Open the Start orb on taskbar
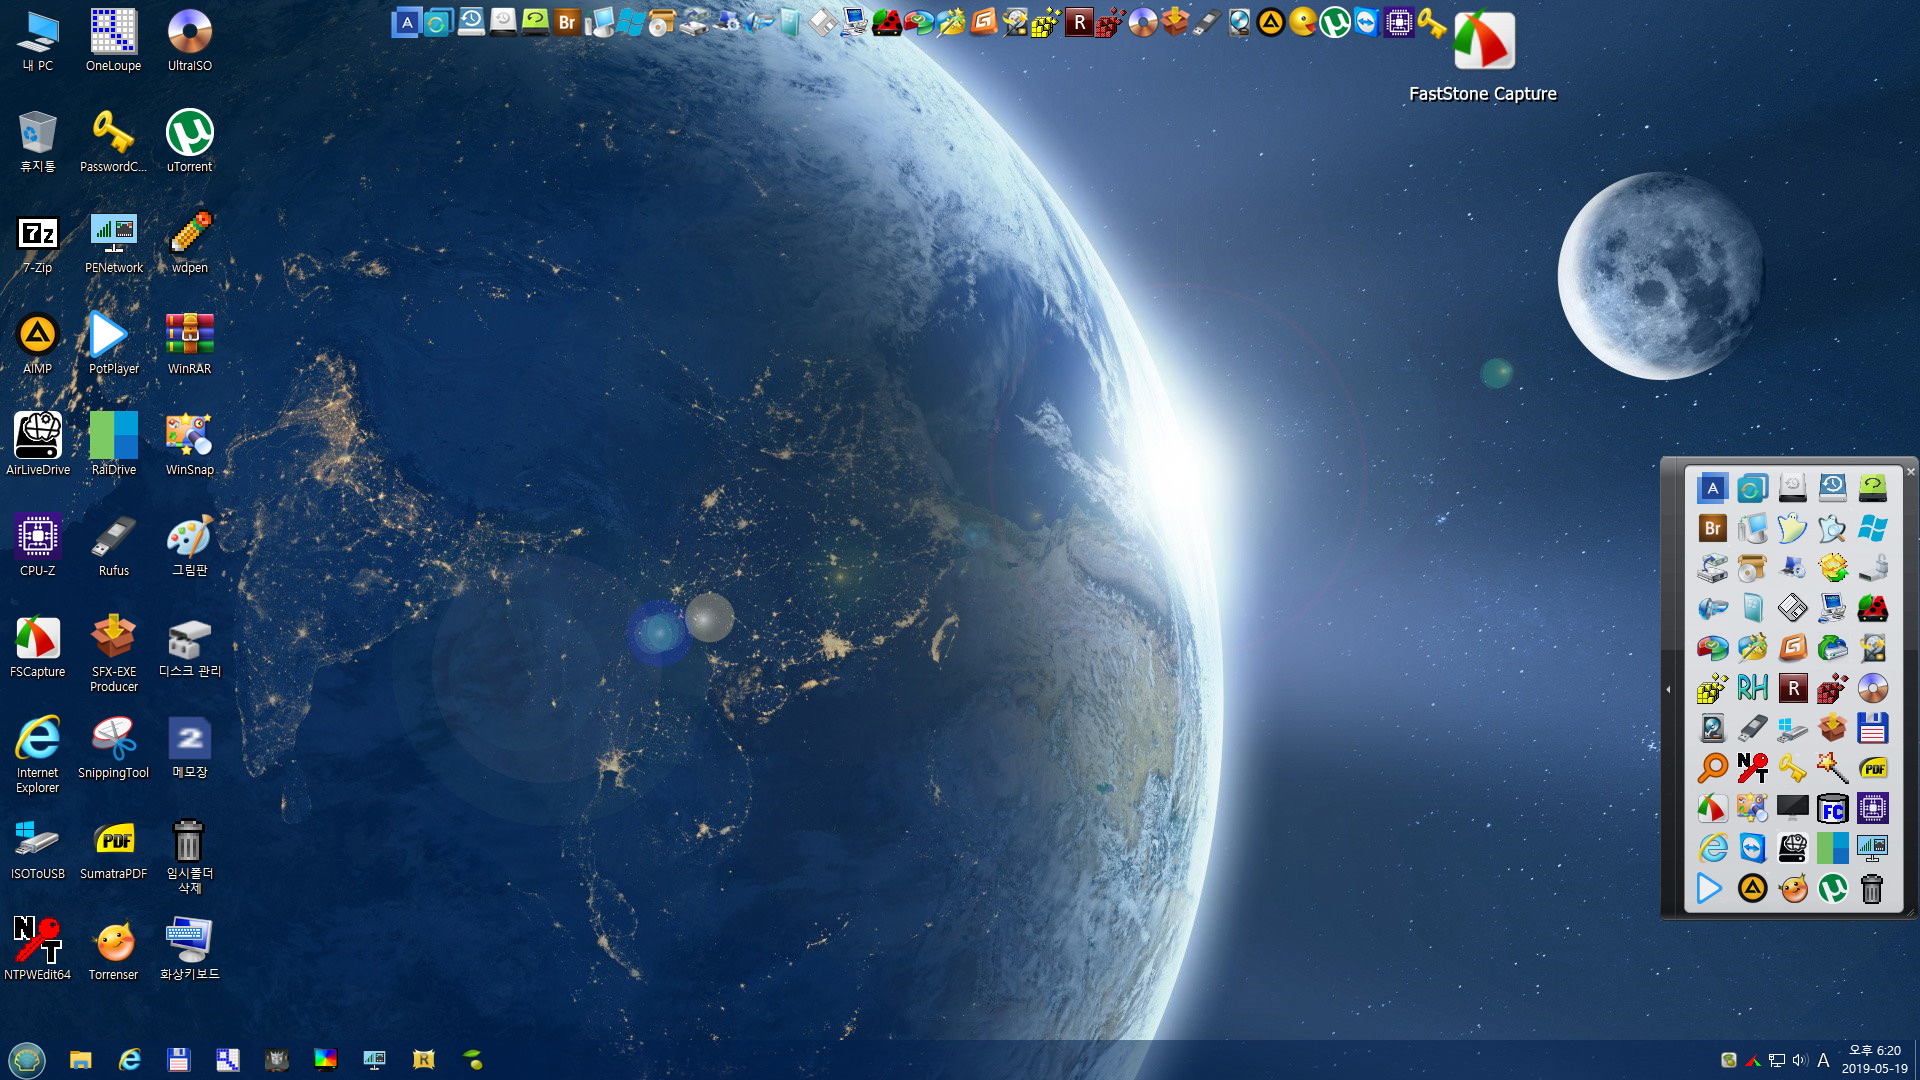The image size is (1920, 1080). click(x=27, y=1059)
